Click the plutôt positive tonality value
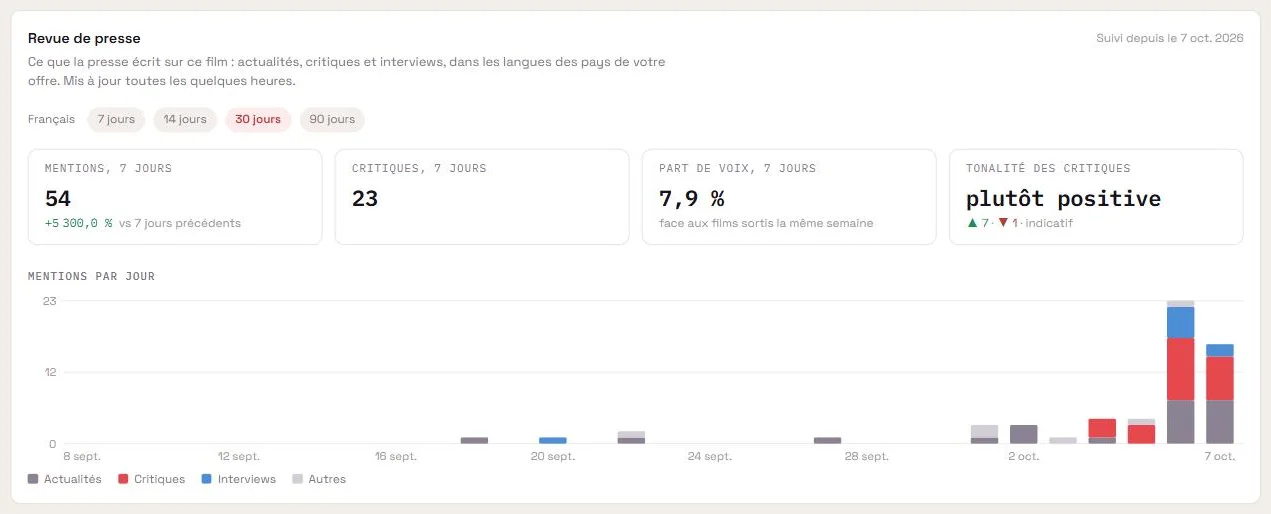1271x514 pixels. pyautogui.click(x=1063, y=198)
